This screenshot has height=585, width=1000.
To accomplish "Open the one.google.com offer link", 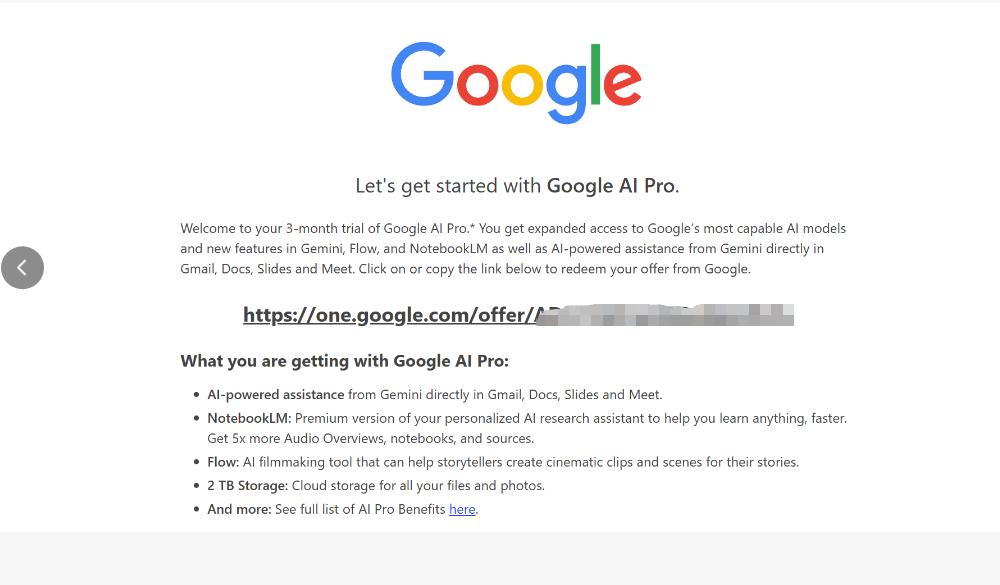I will coord(518,315).
